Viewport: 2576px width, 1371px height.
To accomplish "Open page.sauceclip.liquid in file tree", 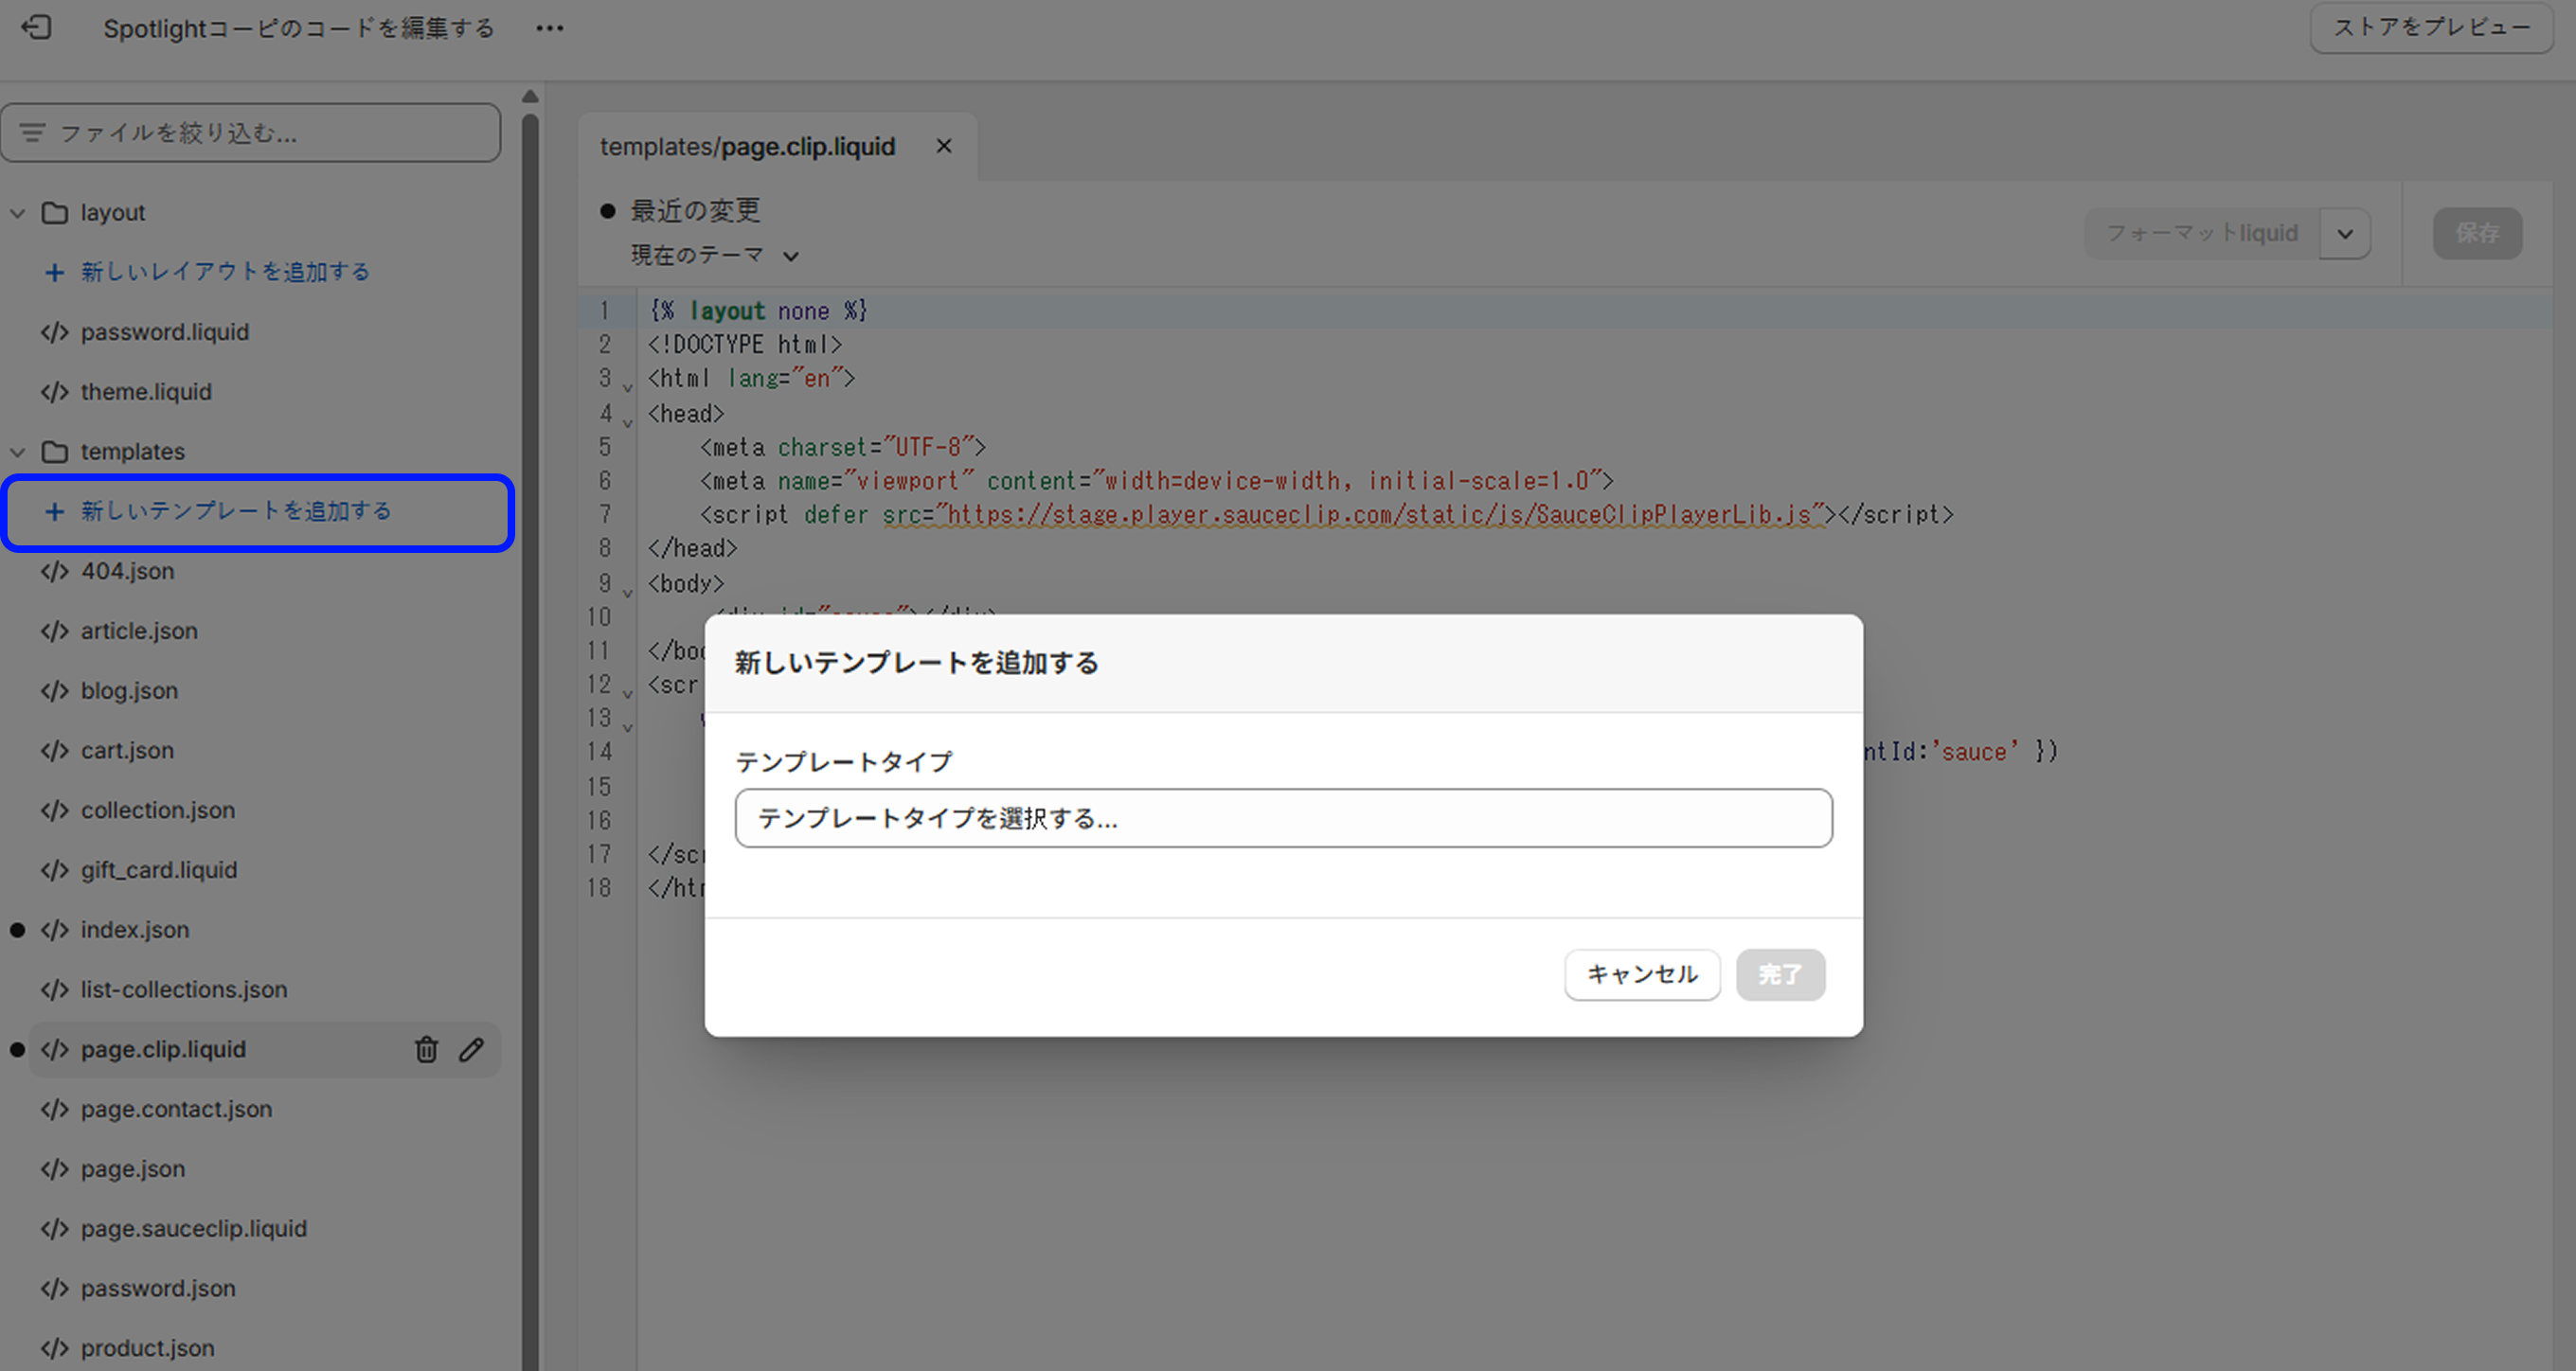I will click(x=193, y=1228).
